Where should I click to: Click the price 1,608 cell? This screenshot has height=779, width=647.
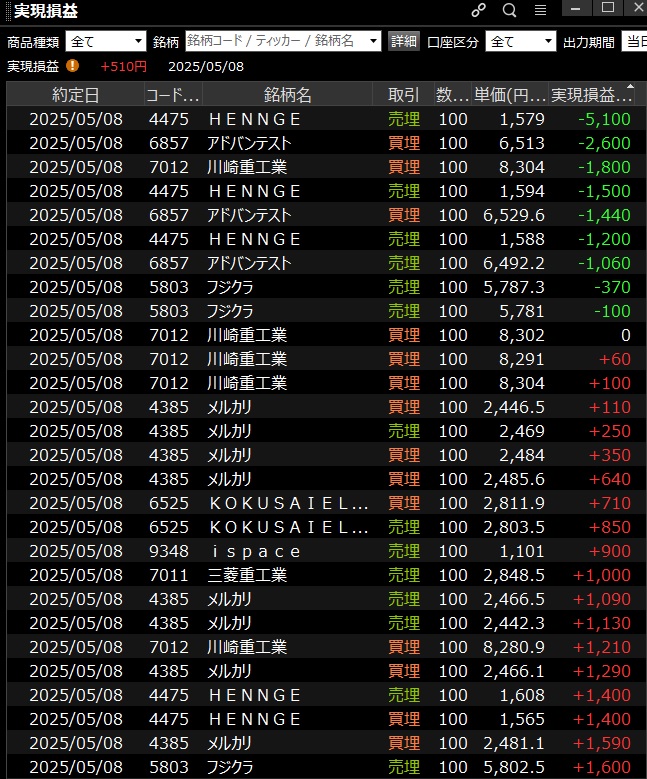click(x=522, y=695)
